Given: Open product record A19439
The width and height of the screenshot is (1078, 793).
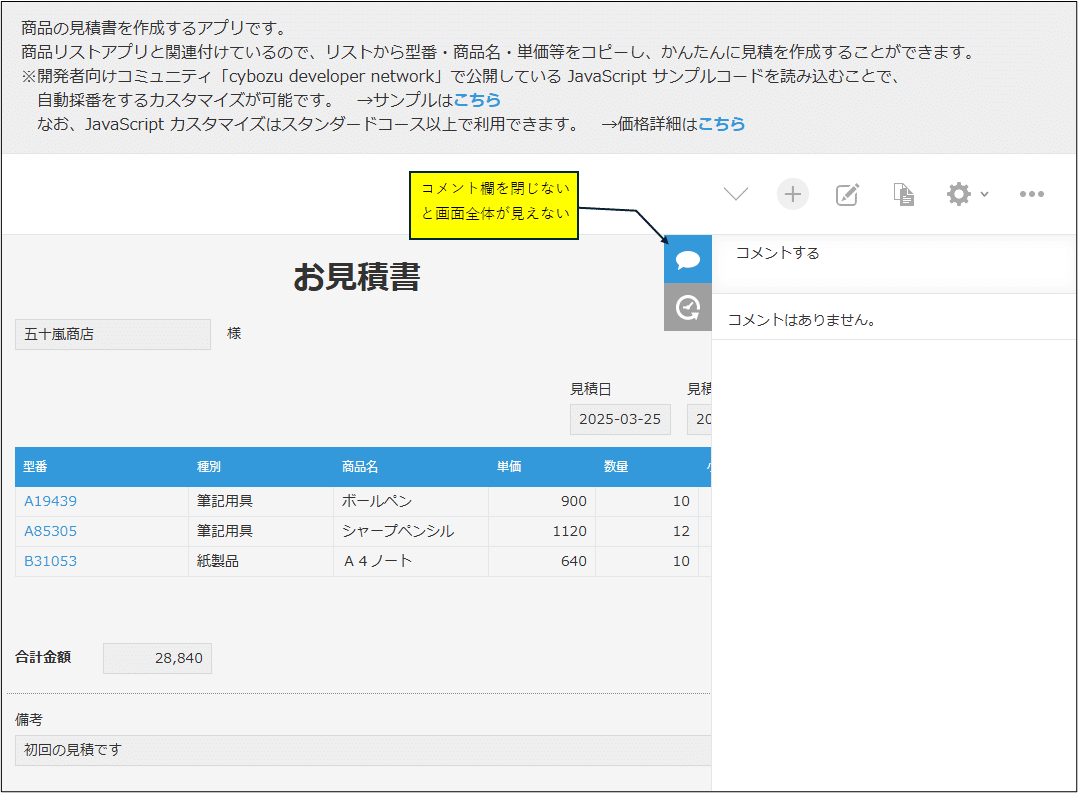Looking at the screenshot, I should [x=50, y=501].
